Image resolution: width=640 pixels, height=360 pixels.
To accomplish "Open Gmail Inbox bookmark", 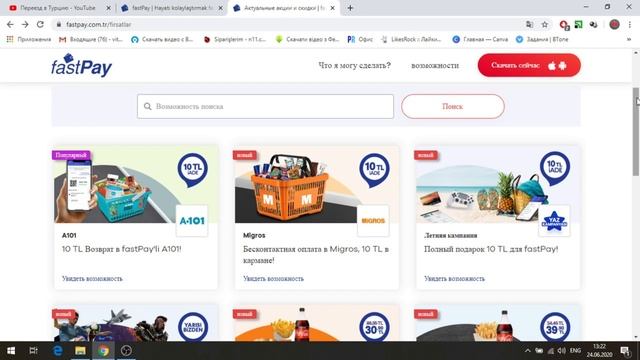I will 91,39.
